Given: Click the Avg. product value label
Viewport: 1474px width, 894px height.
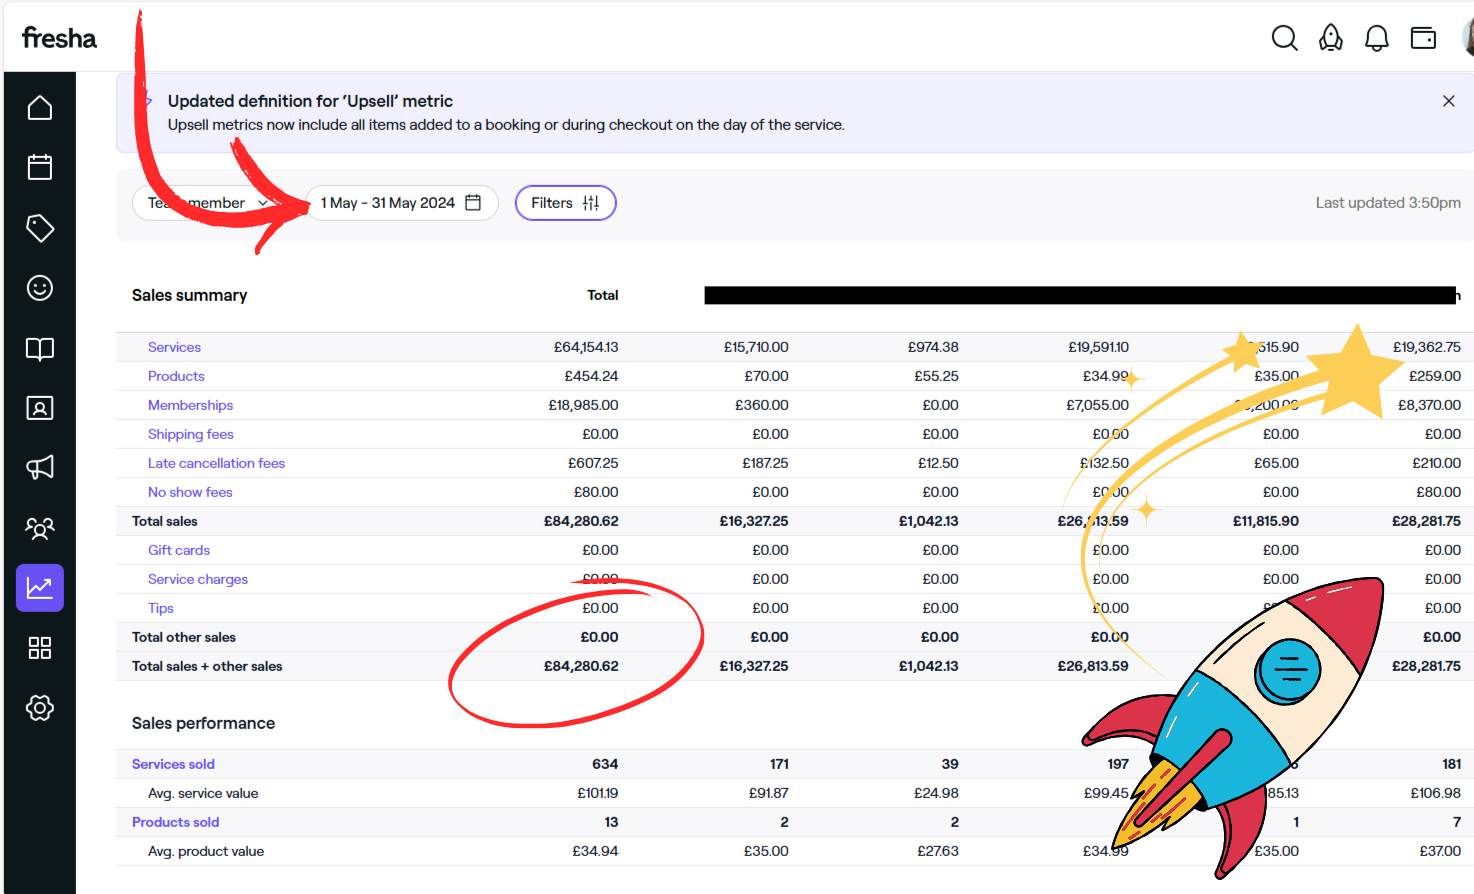Looking at the screenshot, I should (x=206, y=851).
